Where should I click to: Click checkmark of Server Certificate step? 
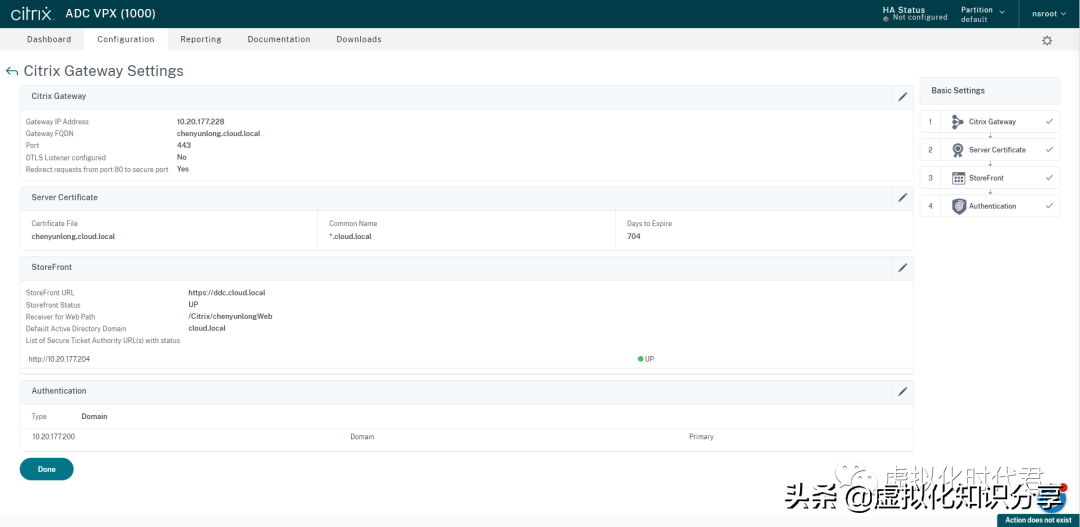(1049, 149)
